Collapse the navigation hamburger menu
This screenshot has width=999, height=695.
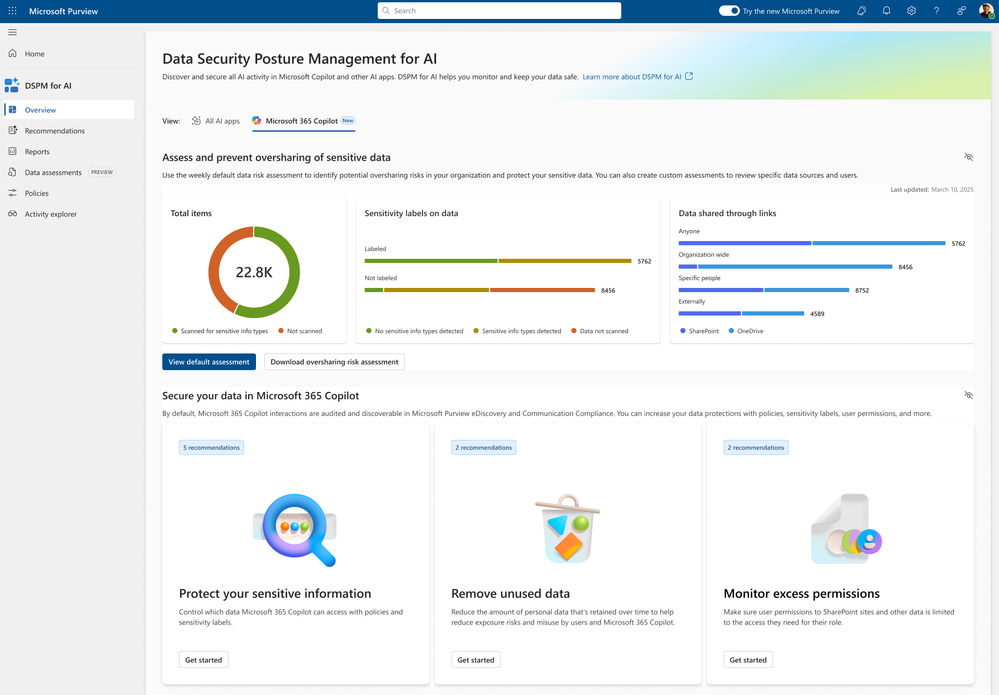(12, 32)
